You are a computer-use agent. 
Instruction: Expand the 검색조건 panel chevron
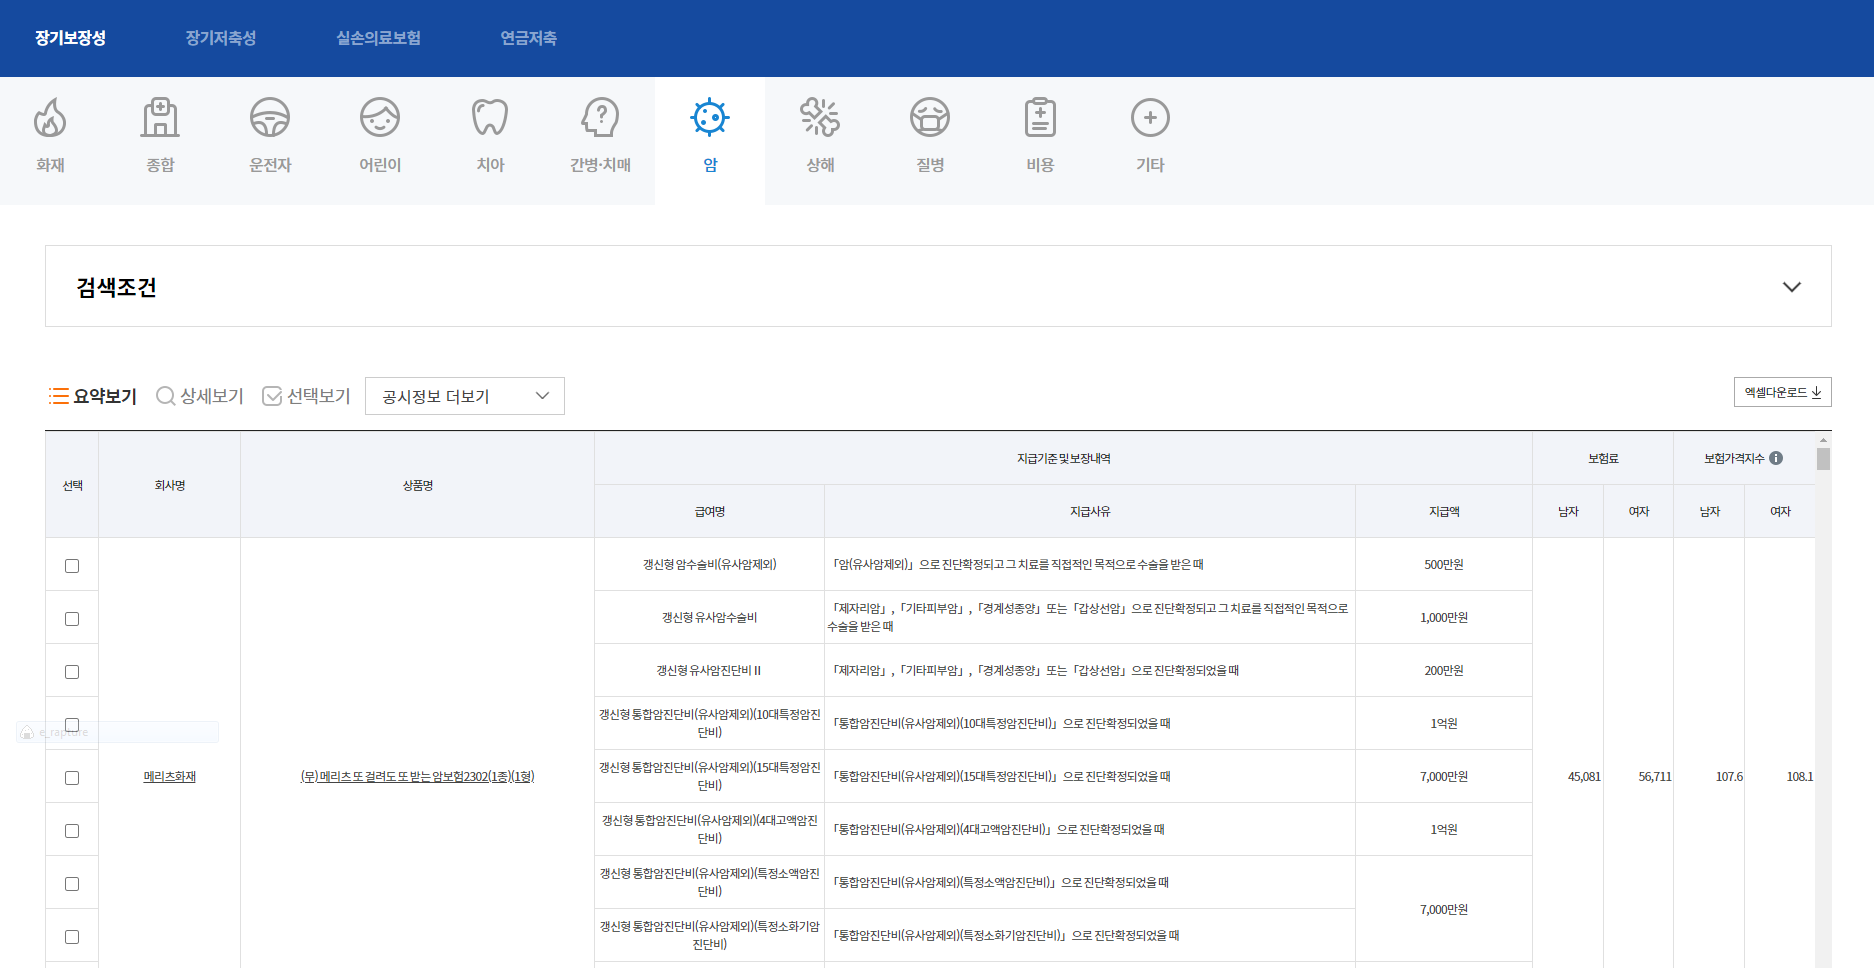[x=1791, y=287]
